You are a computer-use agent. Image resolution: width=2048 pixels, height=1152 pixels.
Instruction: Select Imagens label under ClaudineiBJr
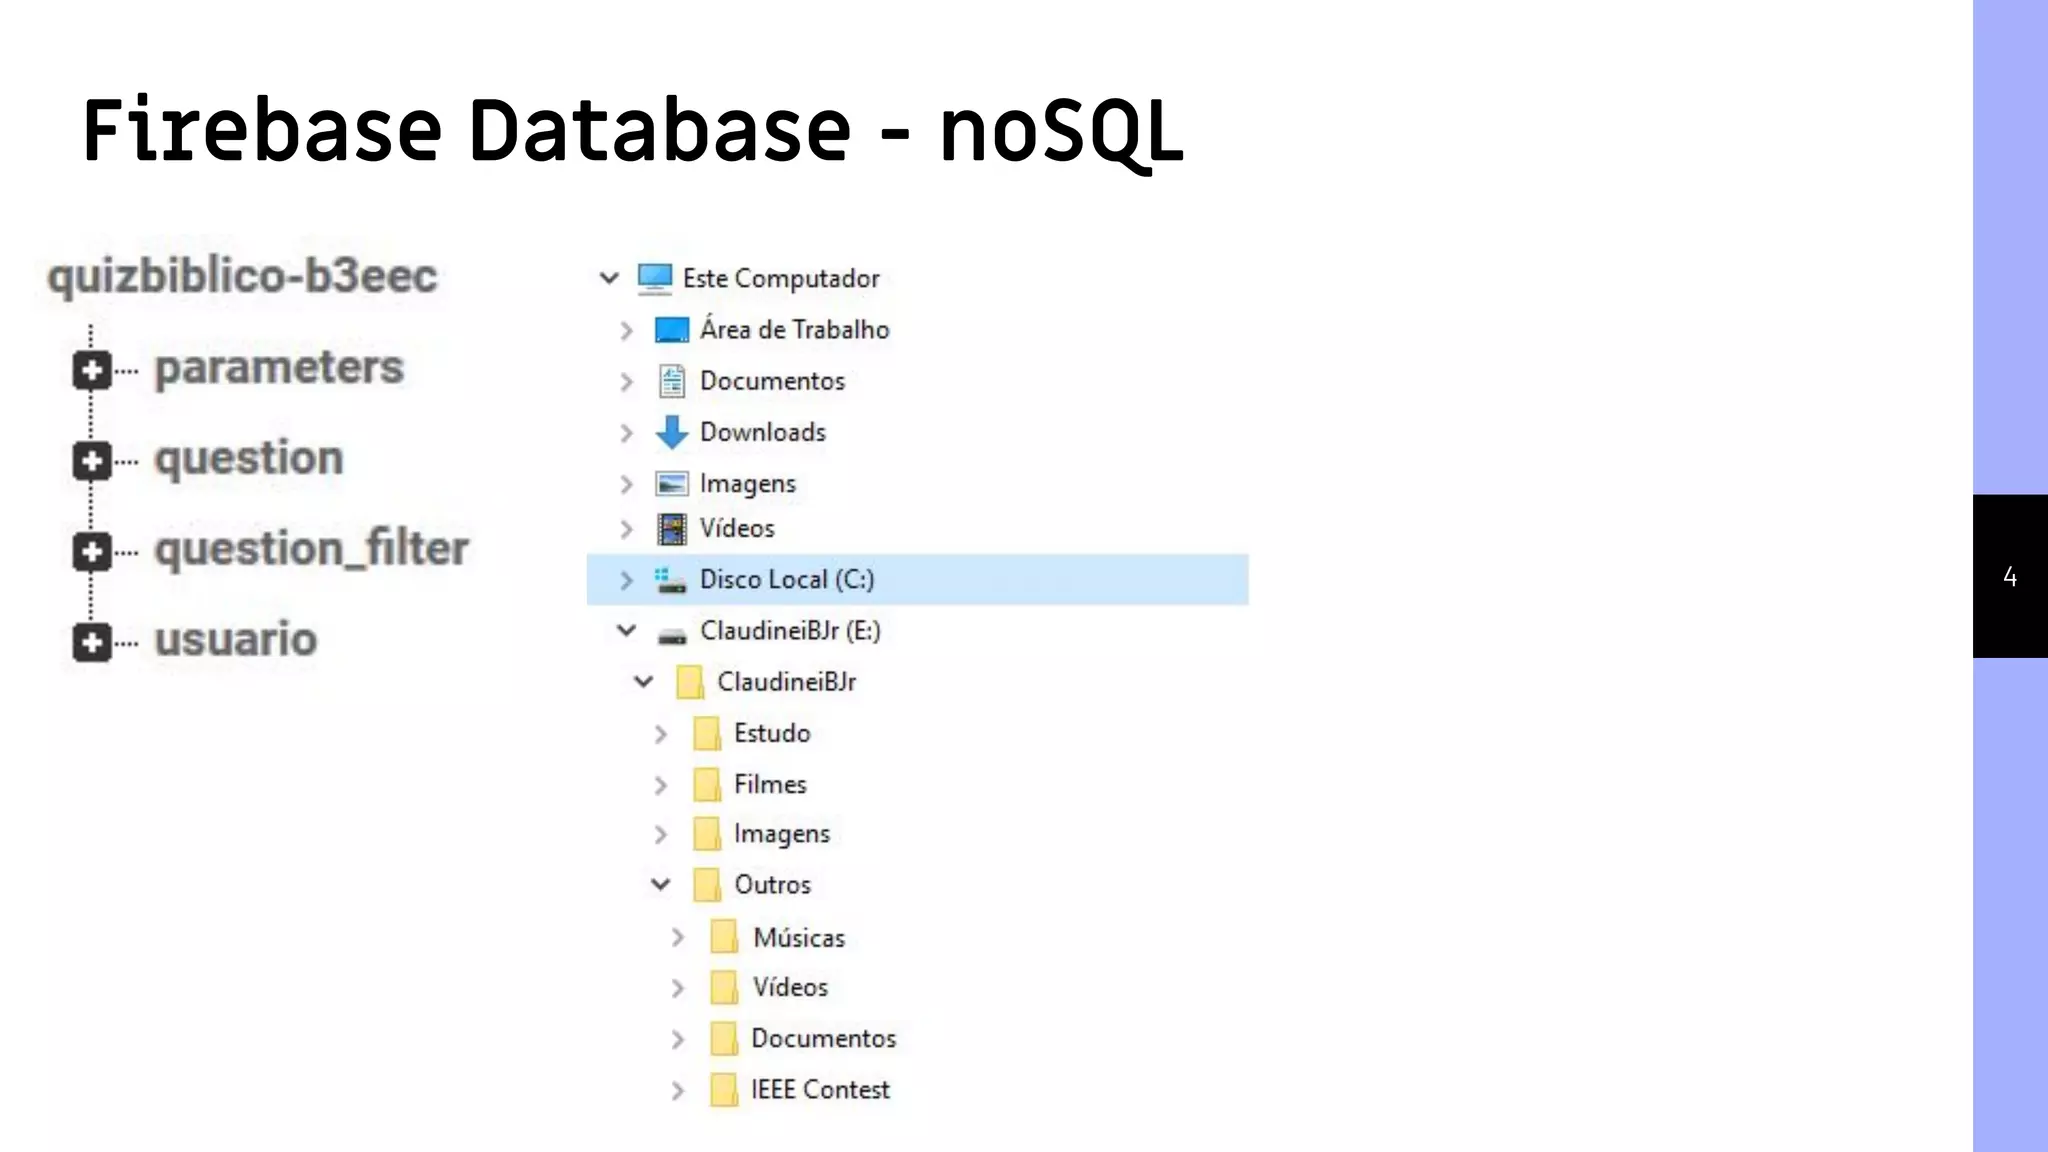(x=782, y=834)
